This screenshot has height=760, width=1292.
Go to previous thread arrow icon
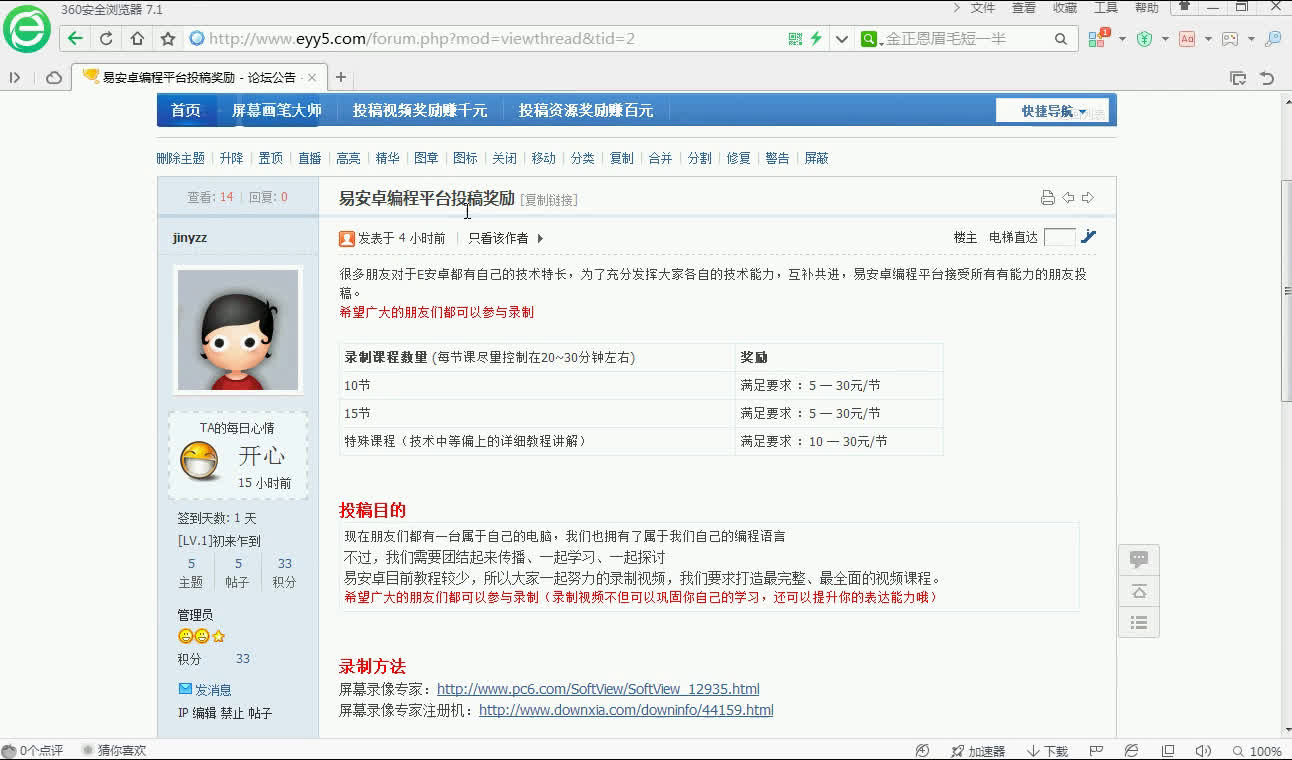click(1068, 198)
